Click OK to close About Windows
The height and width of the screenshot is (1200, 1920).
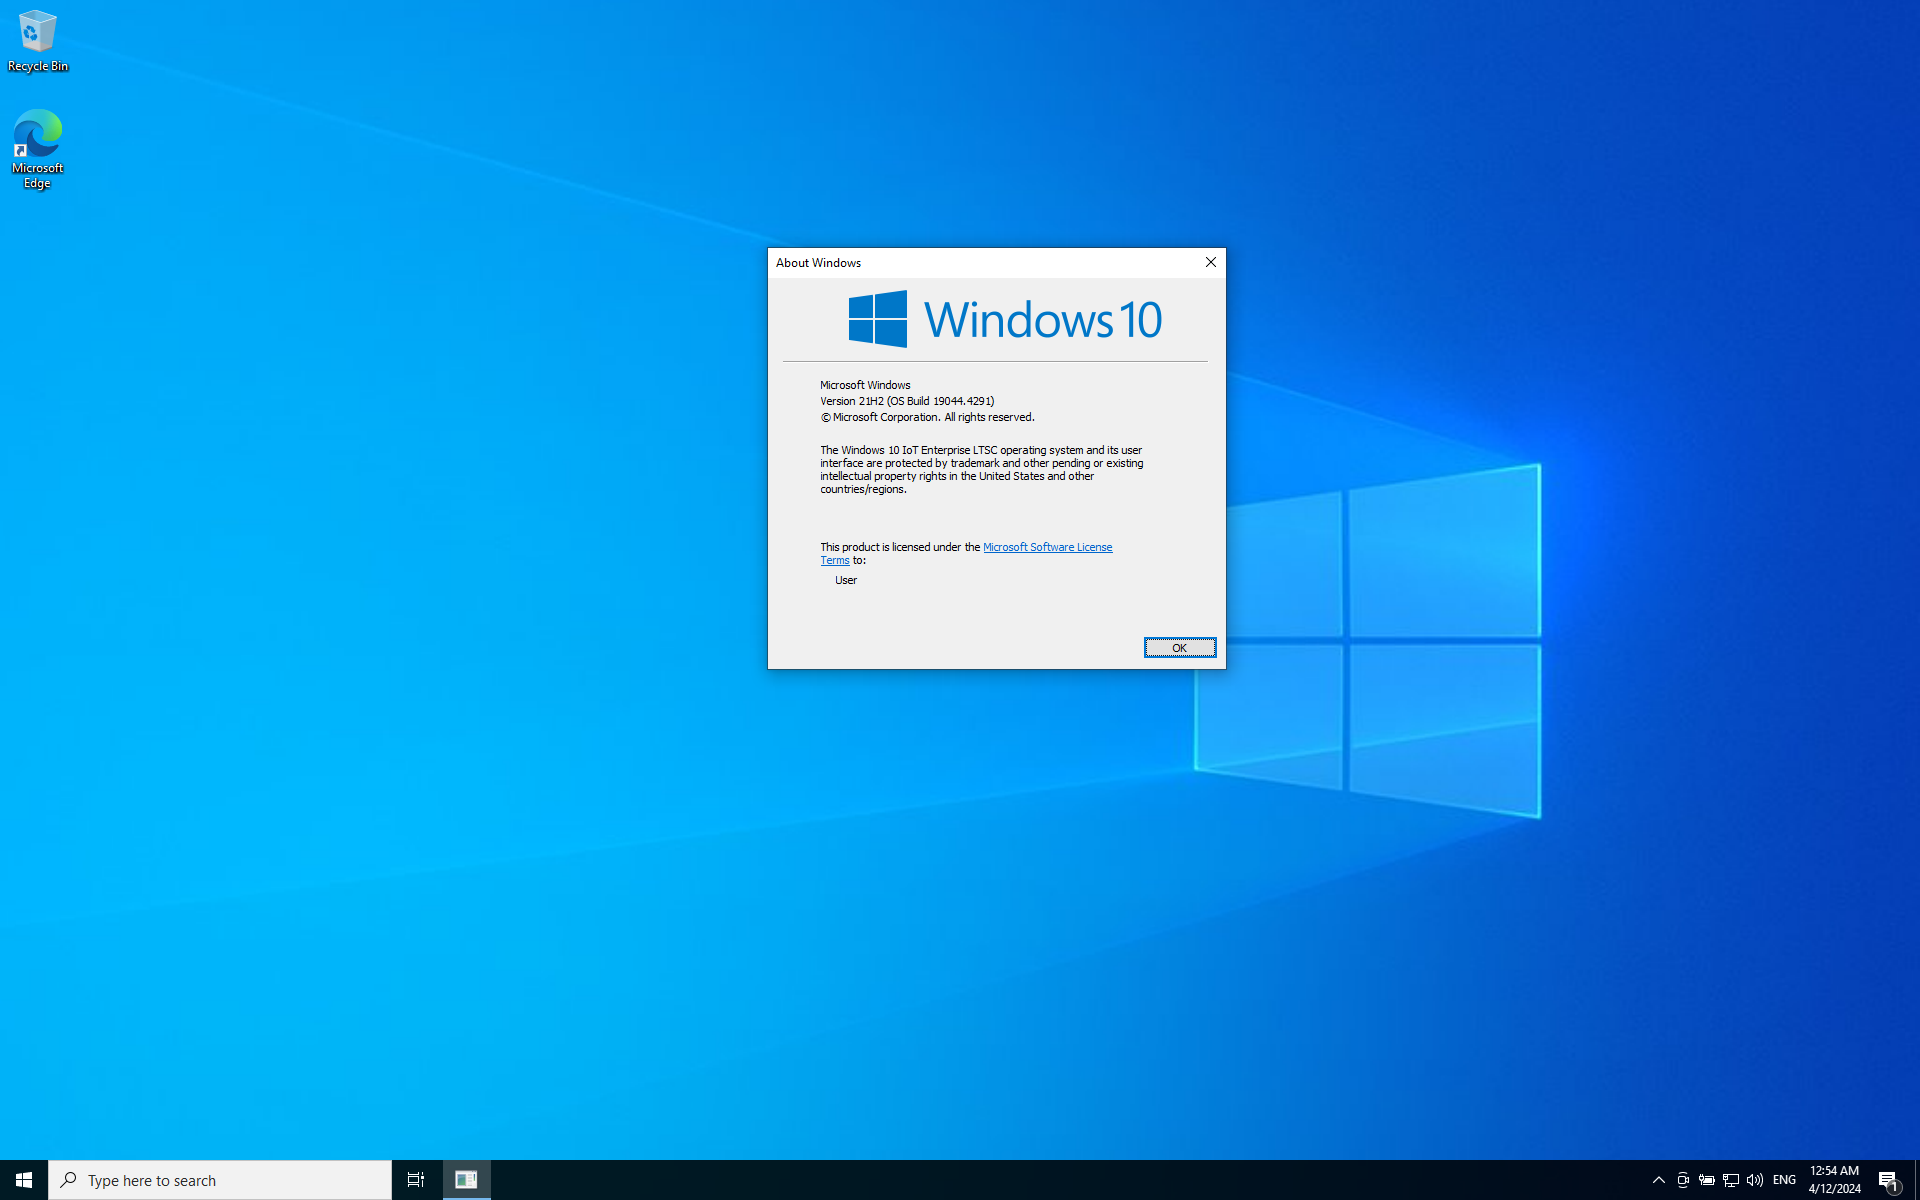click(1178, 647)
